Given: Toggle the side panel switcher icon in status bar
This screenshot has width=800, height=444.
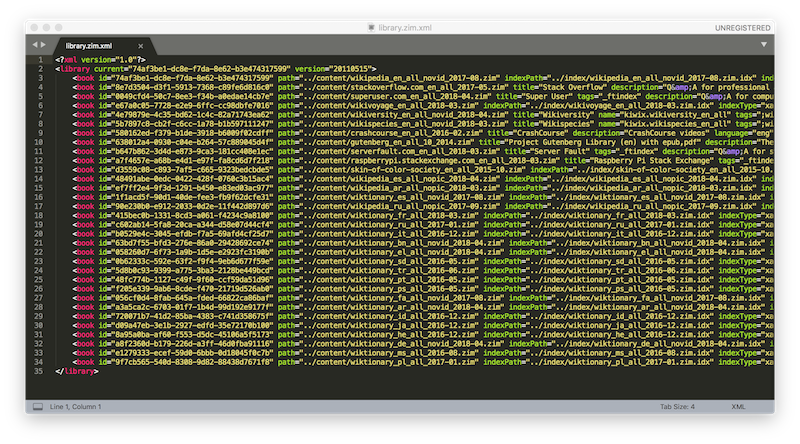Looking at the screenshot, I should click(x=38, y=407).
